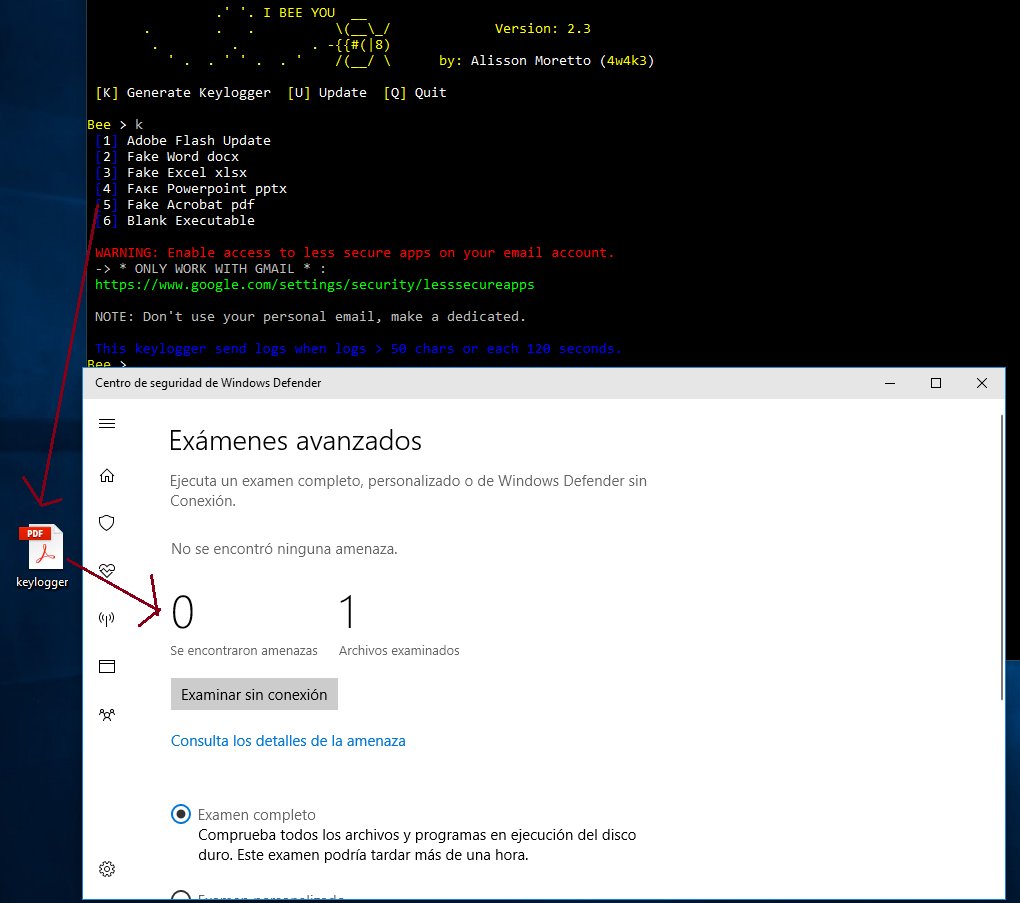
Task: Maximize the Windows Defender window
Action: [x=936, y=383]
